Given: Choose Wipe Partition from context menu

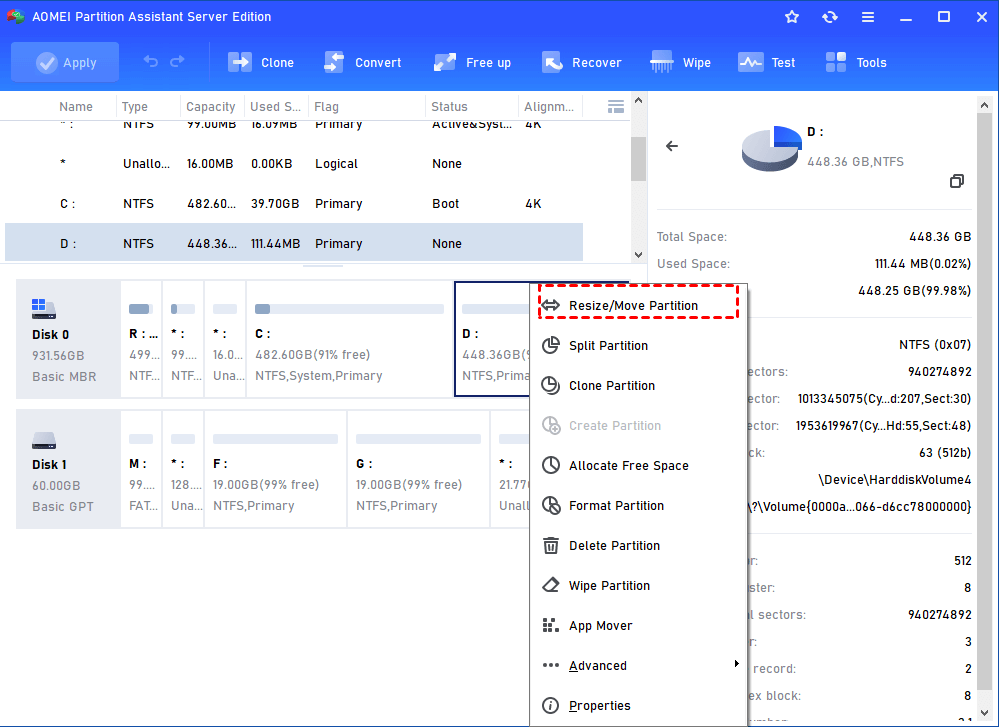Looking at the screenshot, I should point(638,586).
